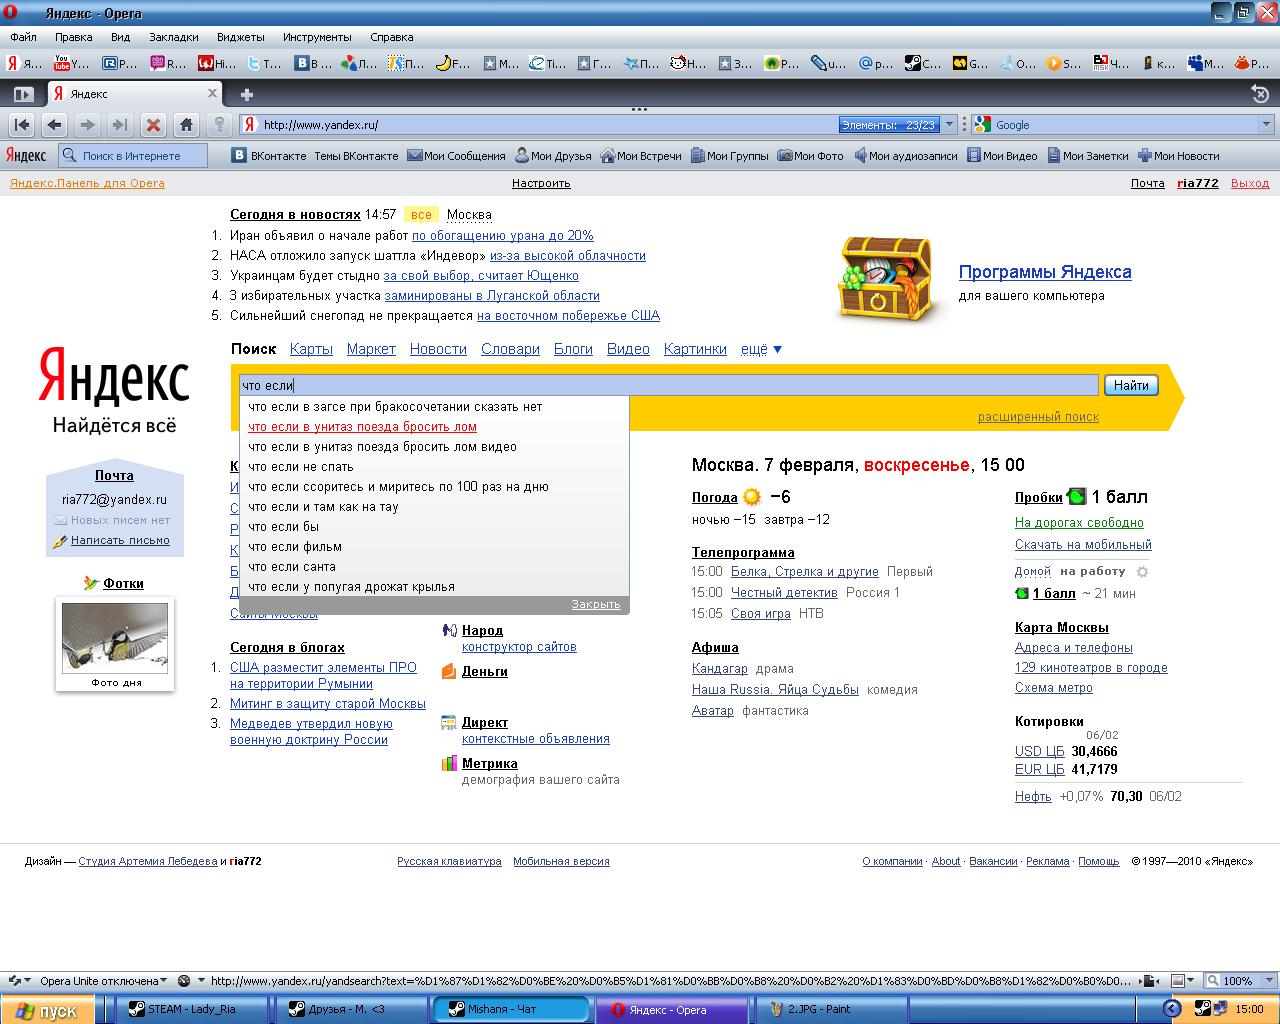Click the Написать письмо link

click(120, 540)
